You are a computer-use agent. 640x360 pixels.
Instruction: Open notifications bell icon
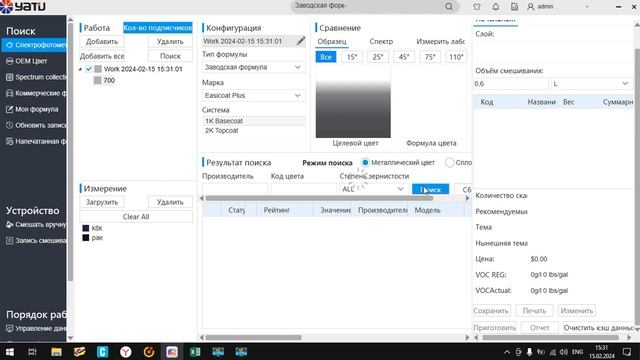pos(496,7)
